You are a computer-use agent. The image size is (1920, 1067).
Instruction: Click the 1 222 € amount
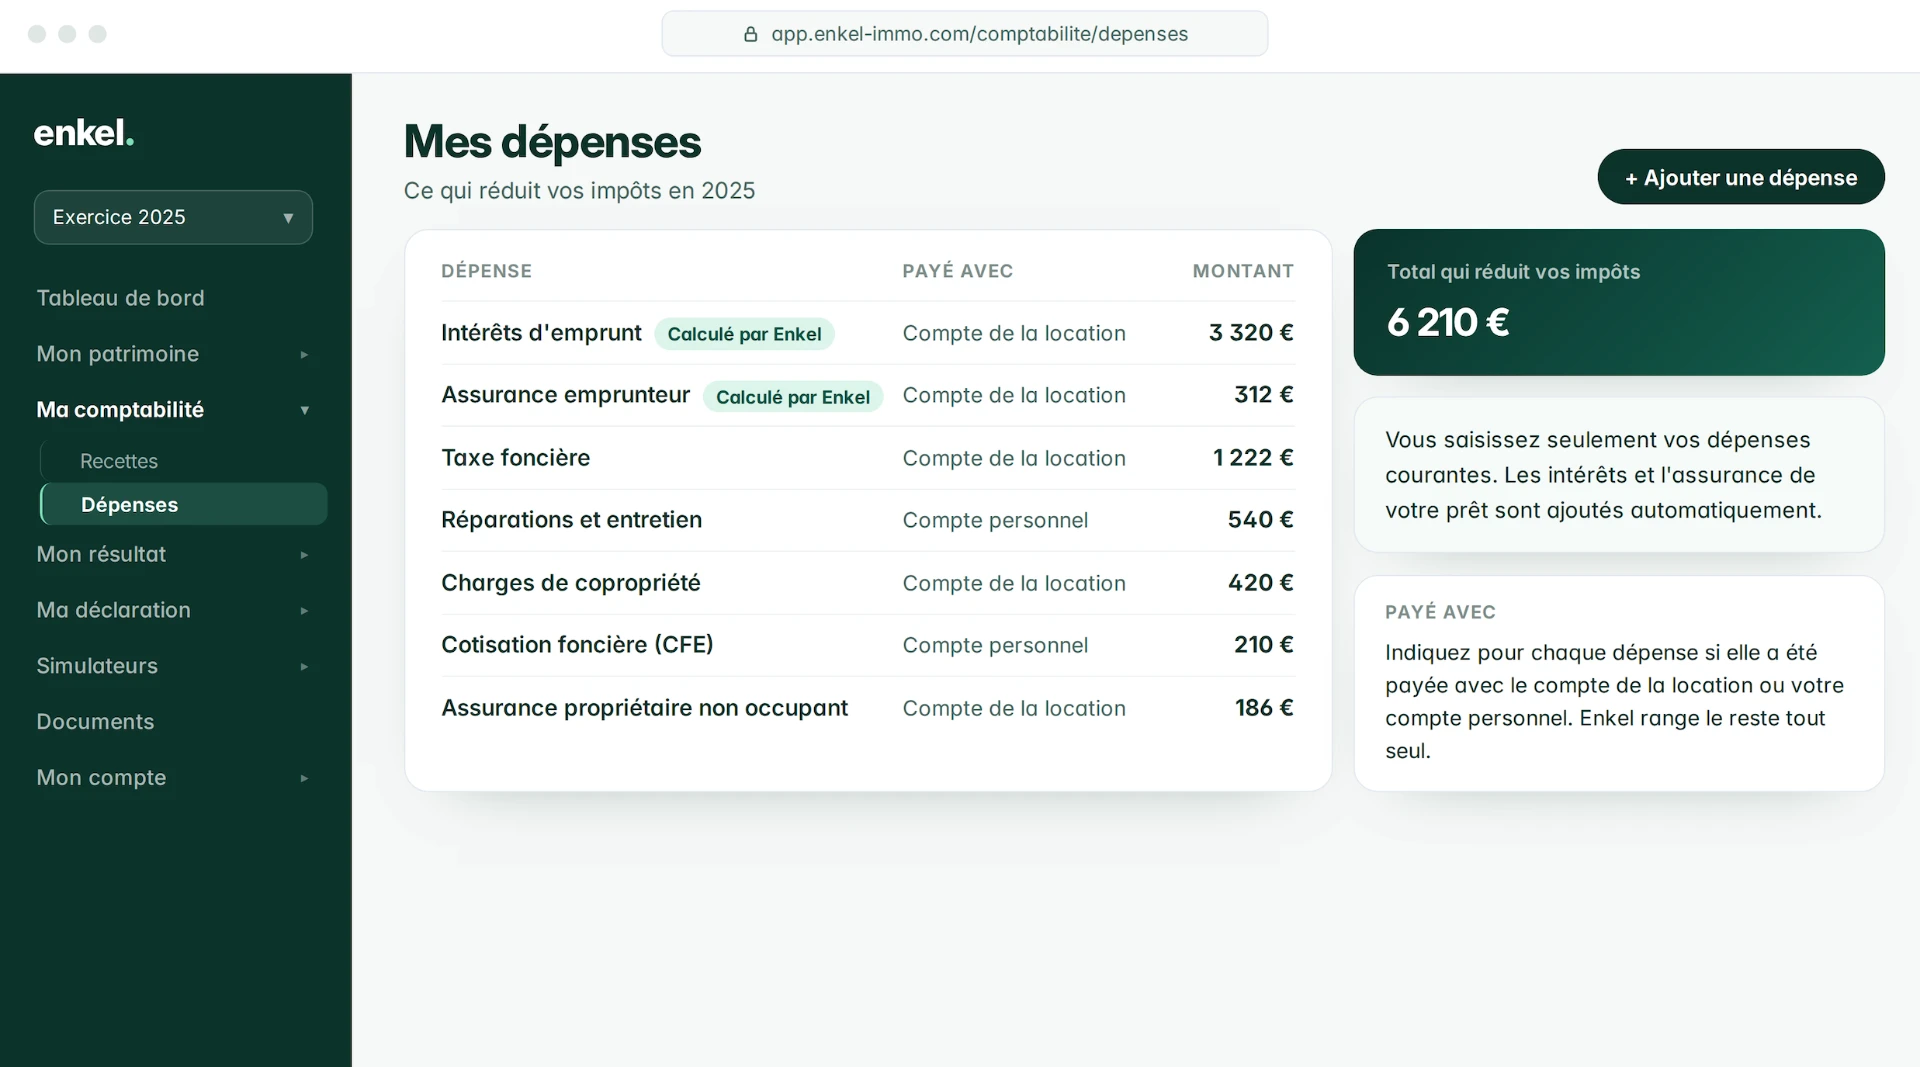[1253, 458]
